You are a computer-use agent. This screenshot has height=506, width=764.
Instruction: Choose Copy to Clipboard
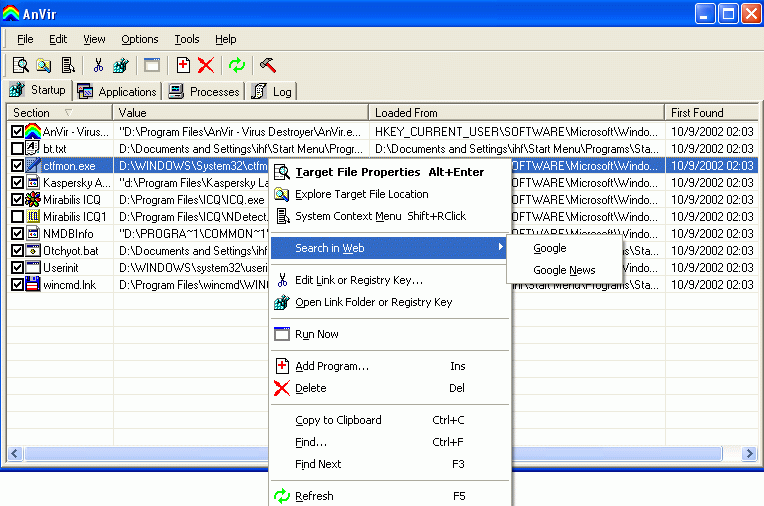click(389, 420)
